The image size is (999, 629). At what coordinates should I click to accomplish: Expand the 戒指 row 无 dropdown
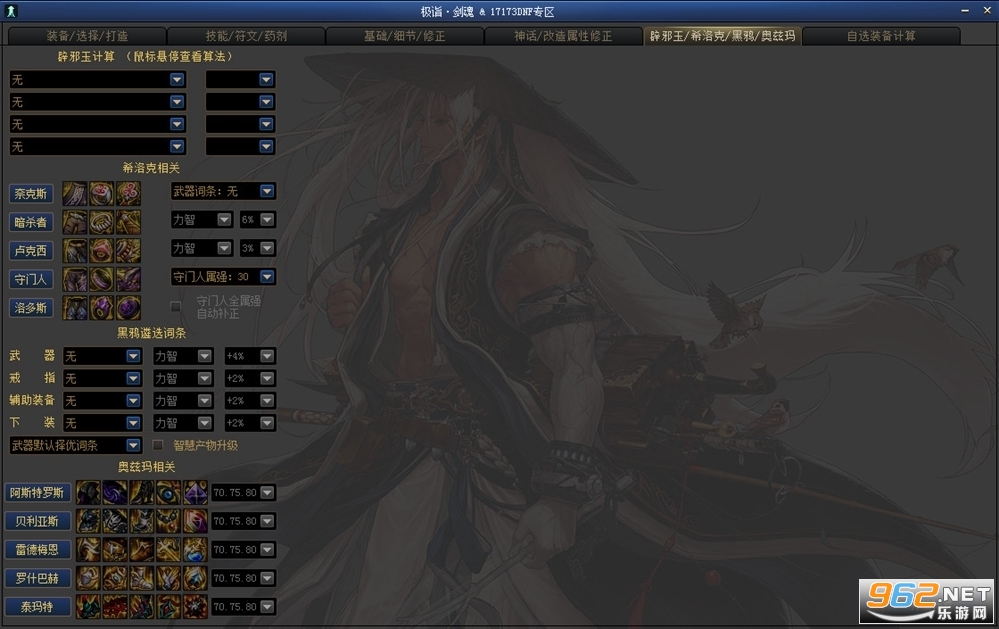coord(102,378)
